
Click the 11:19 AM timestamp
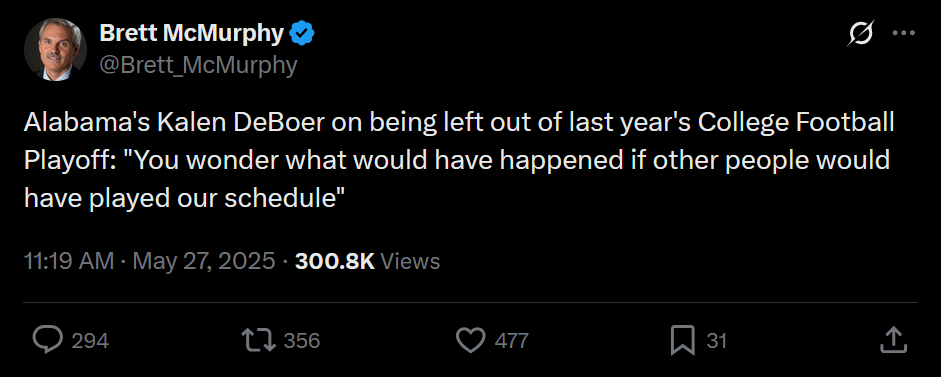(x=68, y=261)
